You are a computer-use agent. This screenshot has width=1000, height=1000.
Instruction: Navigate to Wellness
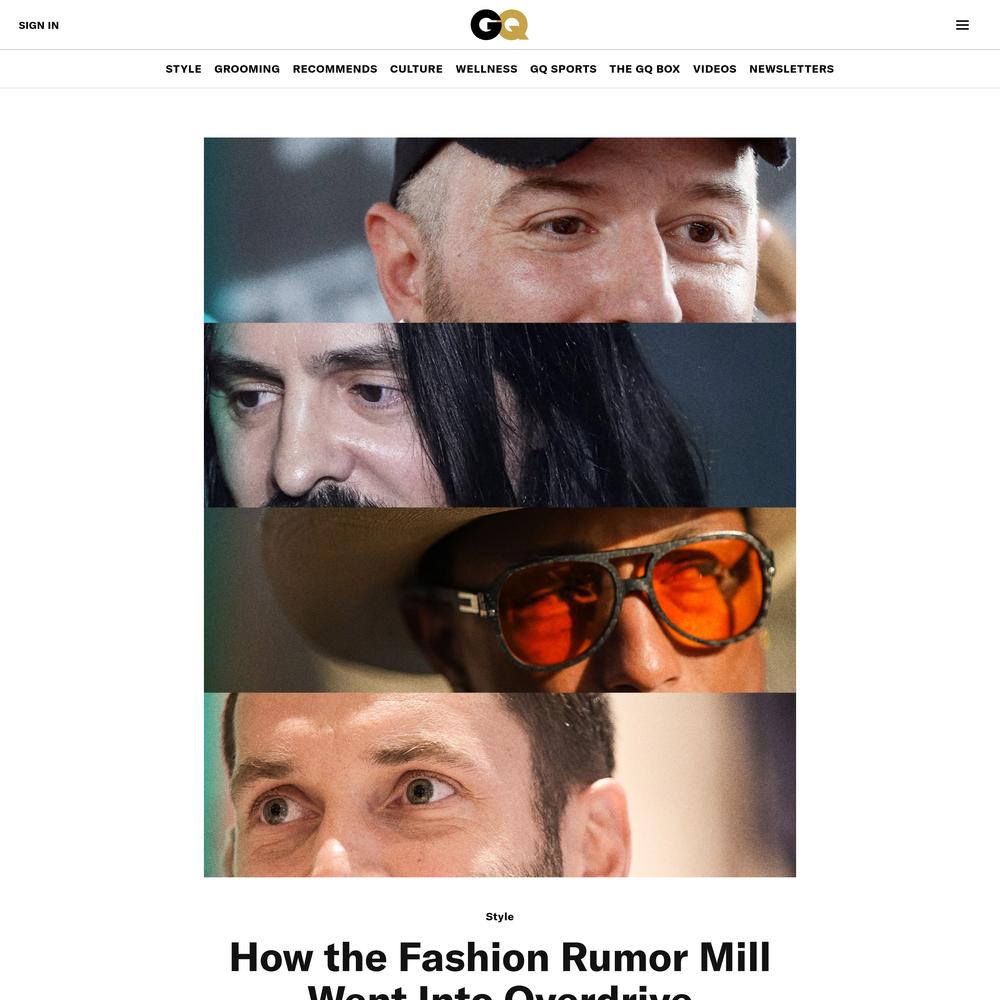(486, 69)
